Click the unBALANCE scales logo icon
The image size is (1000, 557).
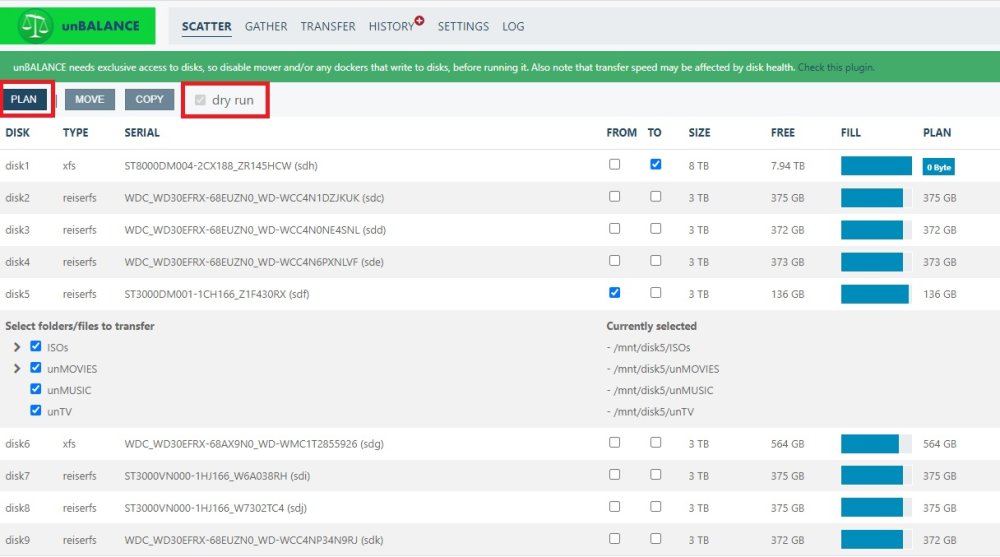pyautogui.click(x=35, y=26)
